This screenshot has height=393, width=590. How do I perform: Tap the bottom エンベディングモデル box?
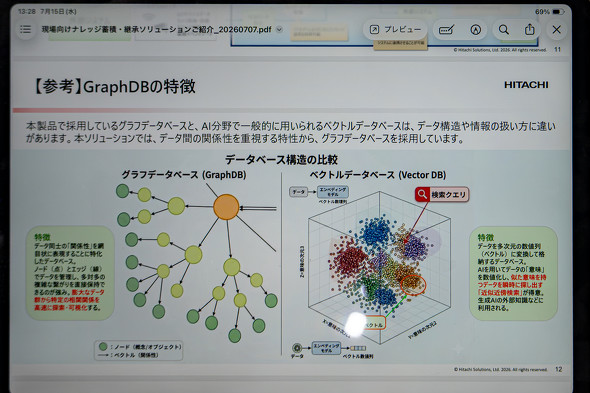click(x=326, y=348)
